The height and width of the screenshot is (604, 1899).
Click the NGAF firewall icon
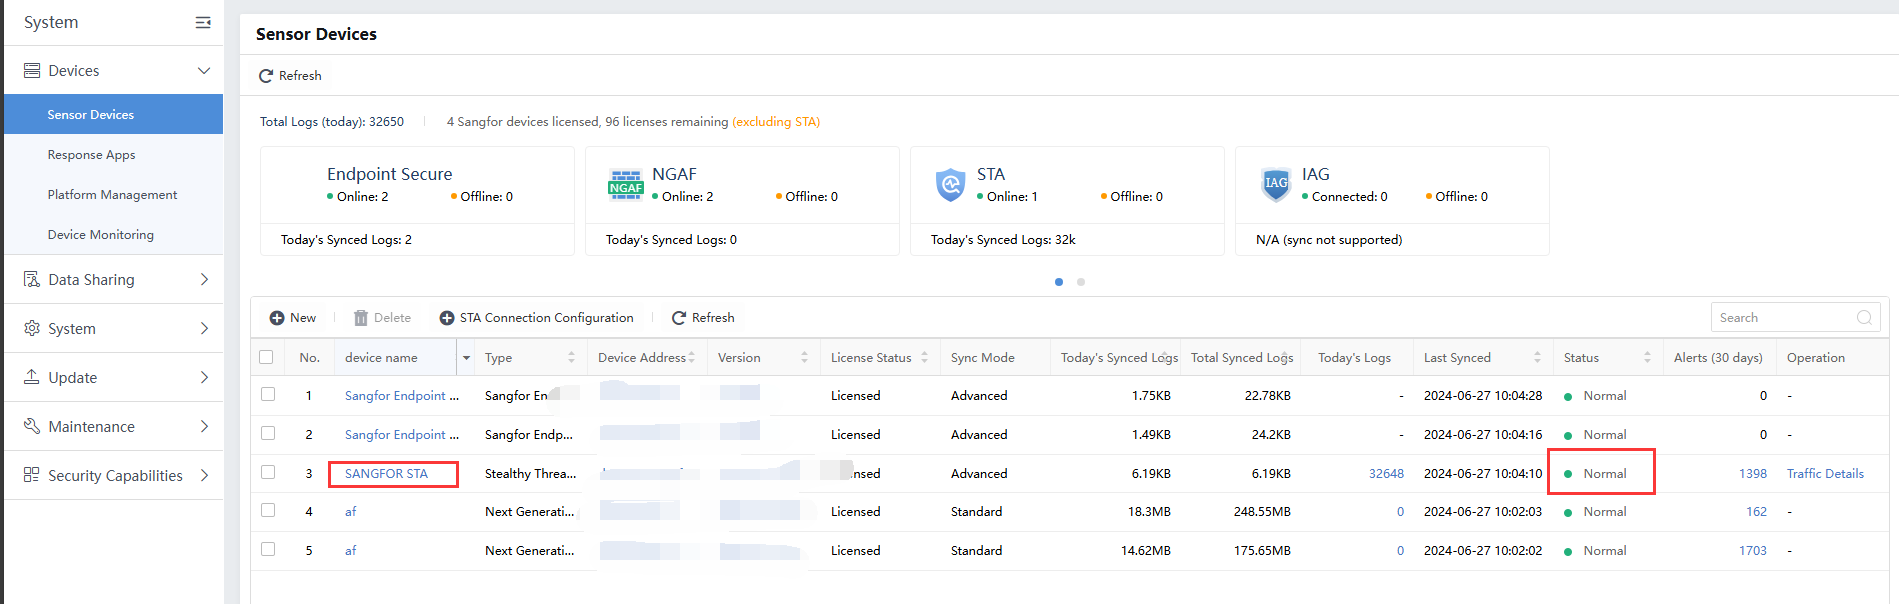click(x=626, y=184)
